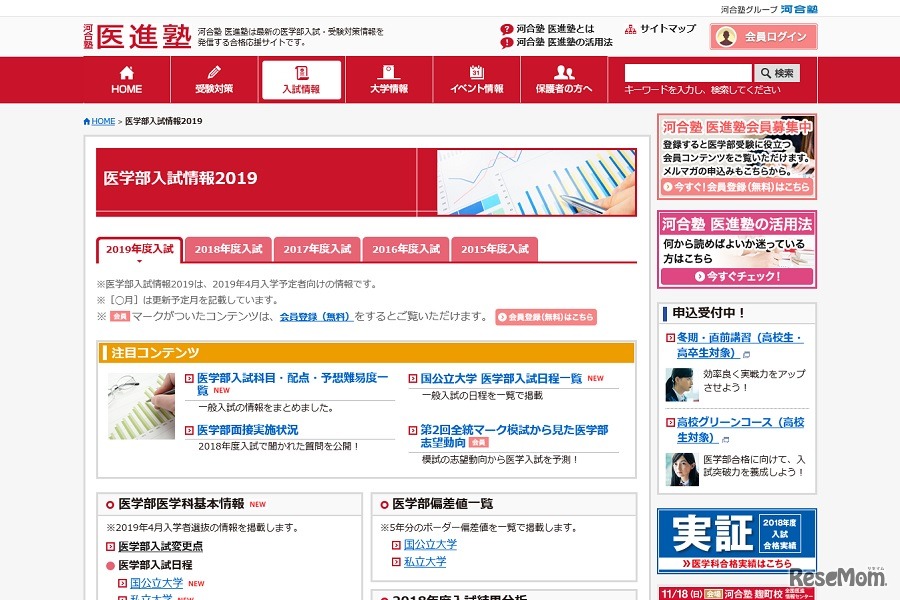
Task: Click the サイトマップ sitemap icon
Action: [x=628, y=28]
